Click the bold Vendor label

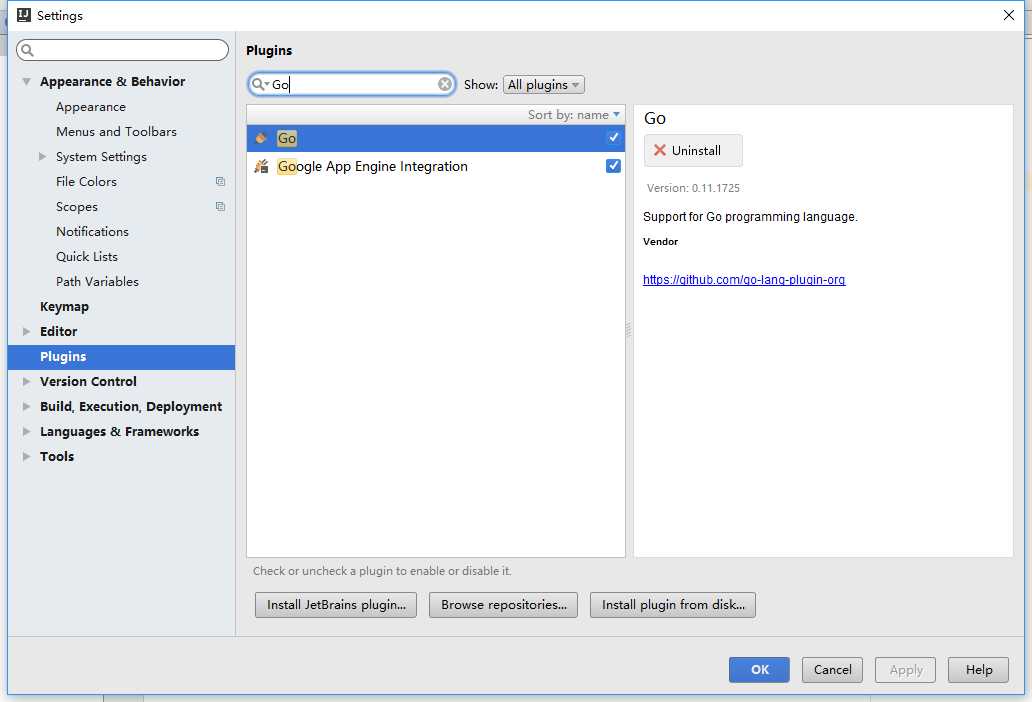pos(660,241)
